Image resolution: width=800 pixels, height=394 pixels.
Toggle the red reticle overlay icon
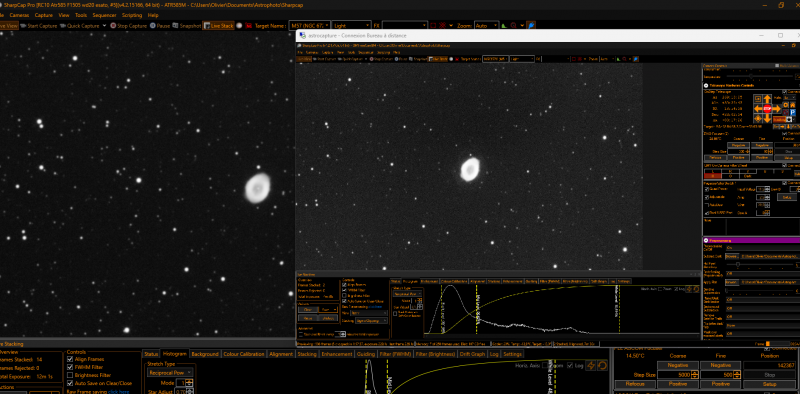(x=442, y=25)
